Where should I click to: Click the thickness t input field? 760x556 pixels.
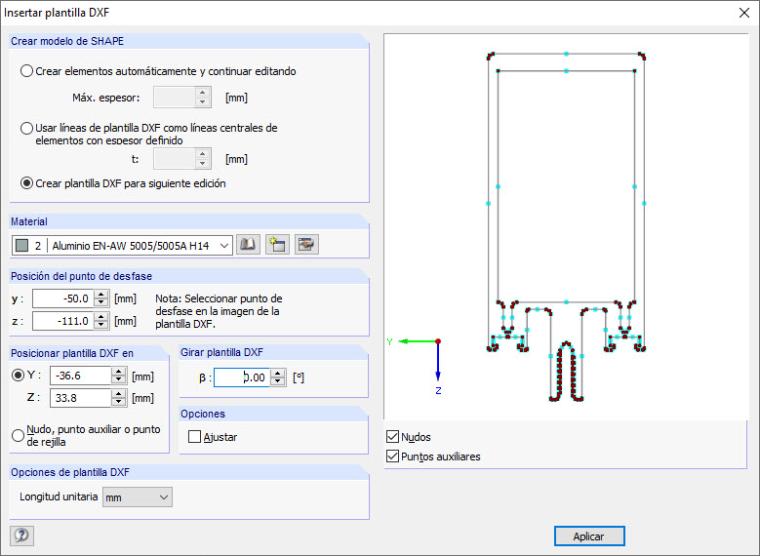coord(174,159)
